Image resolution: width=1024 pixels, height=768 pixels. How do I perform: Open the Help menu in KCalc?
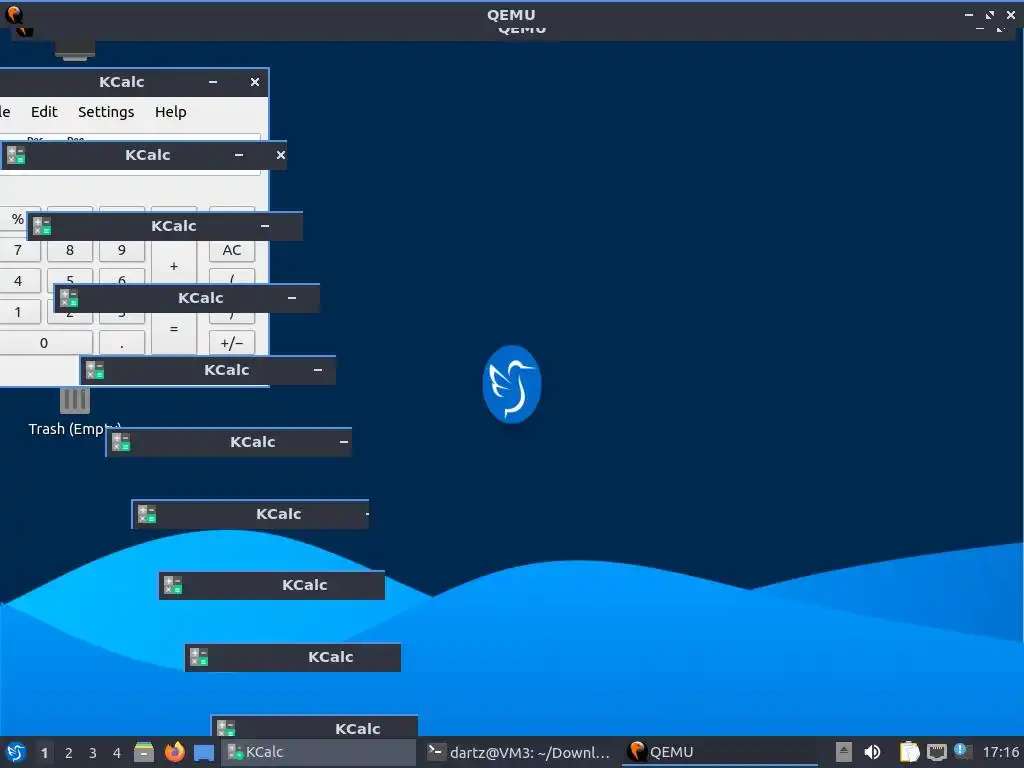(170, 112)
